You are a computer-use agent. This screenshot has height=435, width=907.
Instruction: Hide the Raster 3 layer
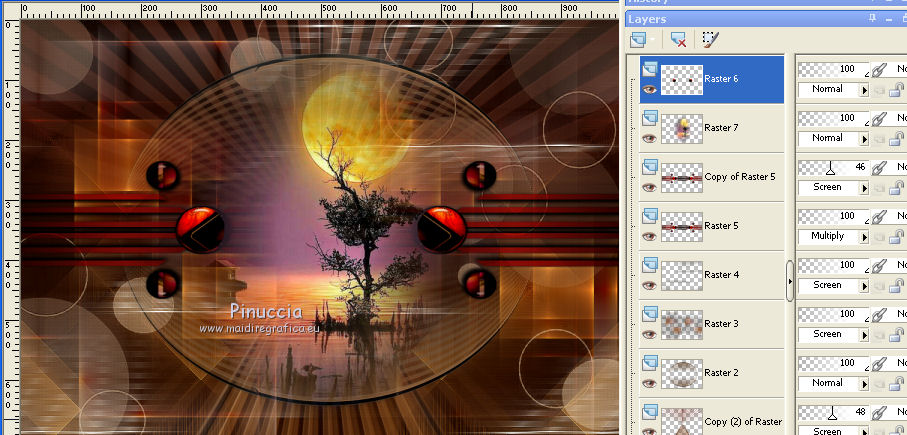click(x=649, y=334)
